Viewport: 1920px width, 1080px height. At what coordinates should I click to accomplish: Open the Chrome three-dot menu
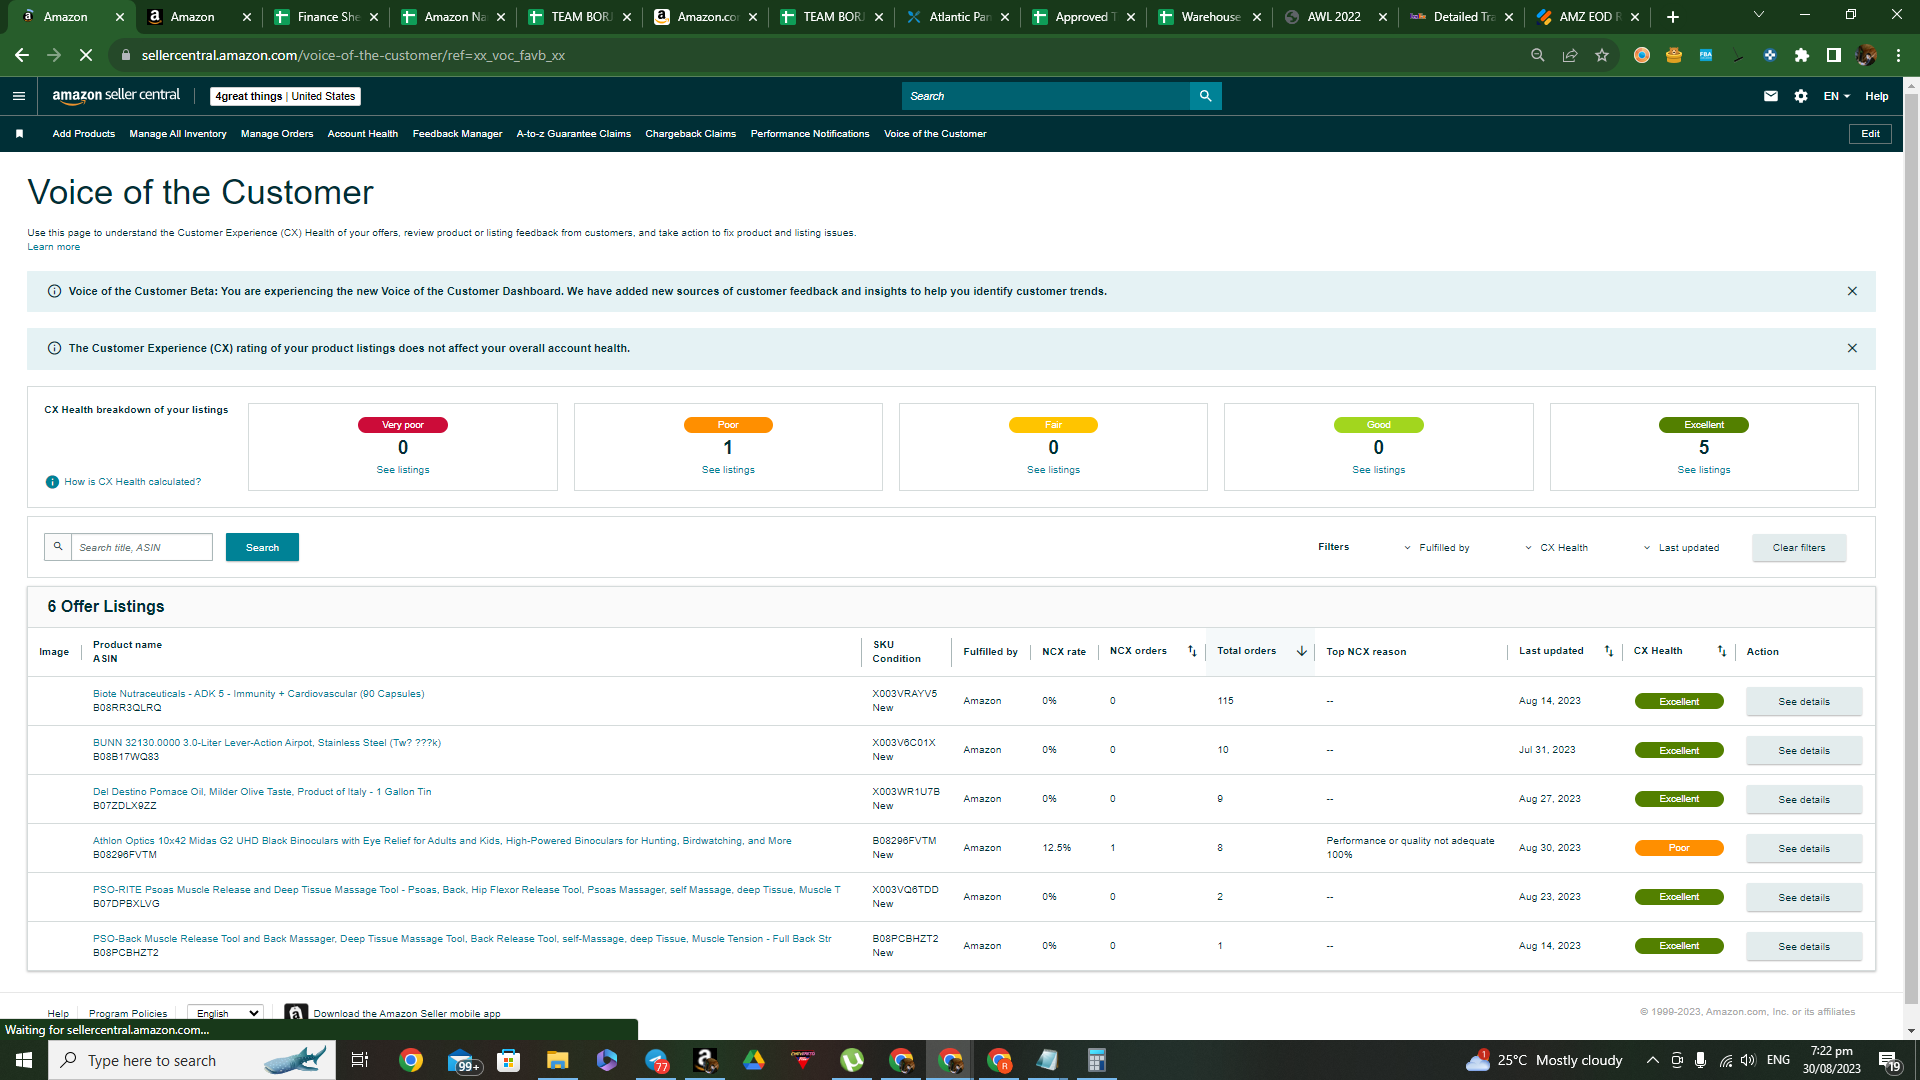(x=1898, y=55)
